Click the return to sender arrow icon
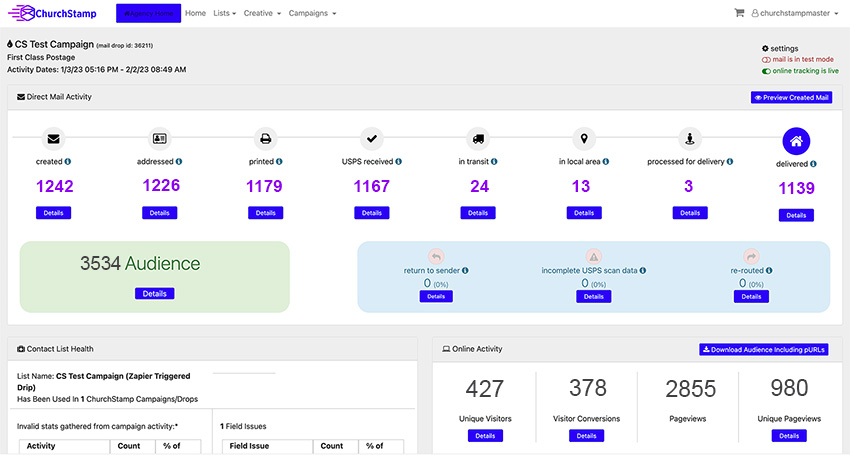The image size is (850, 455). coord(436,256)
